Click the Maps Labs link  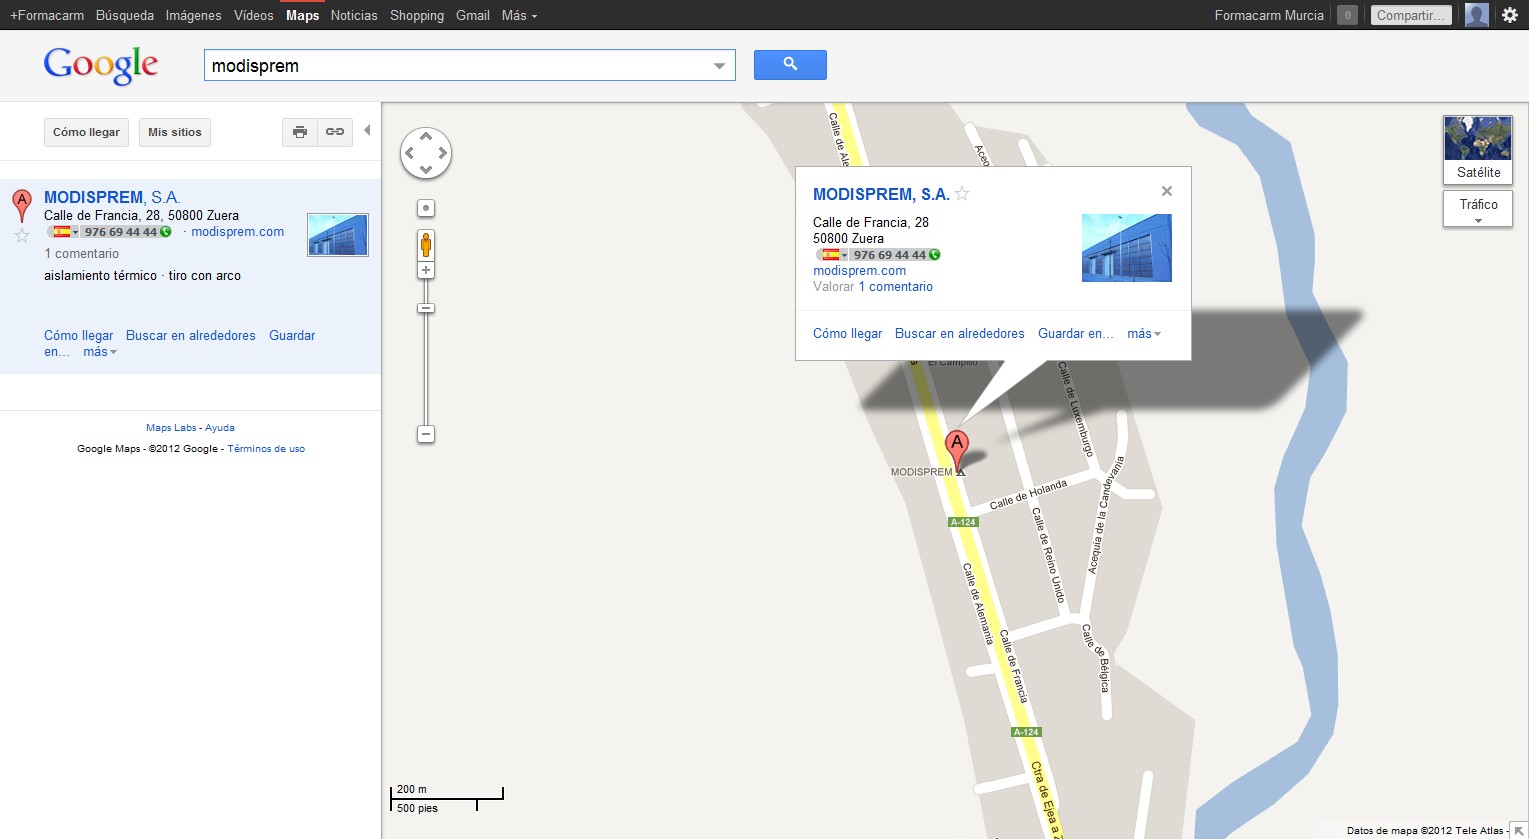pyautogui.click(x=171, y=428)
